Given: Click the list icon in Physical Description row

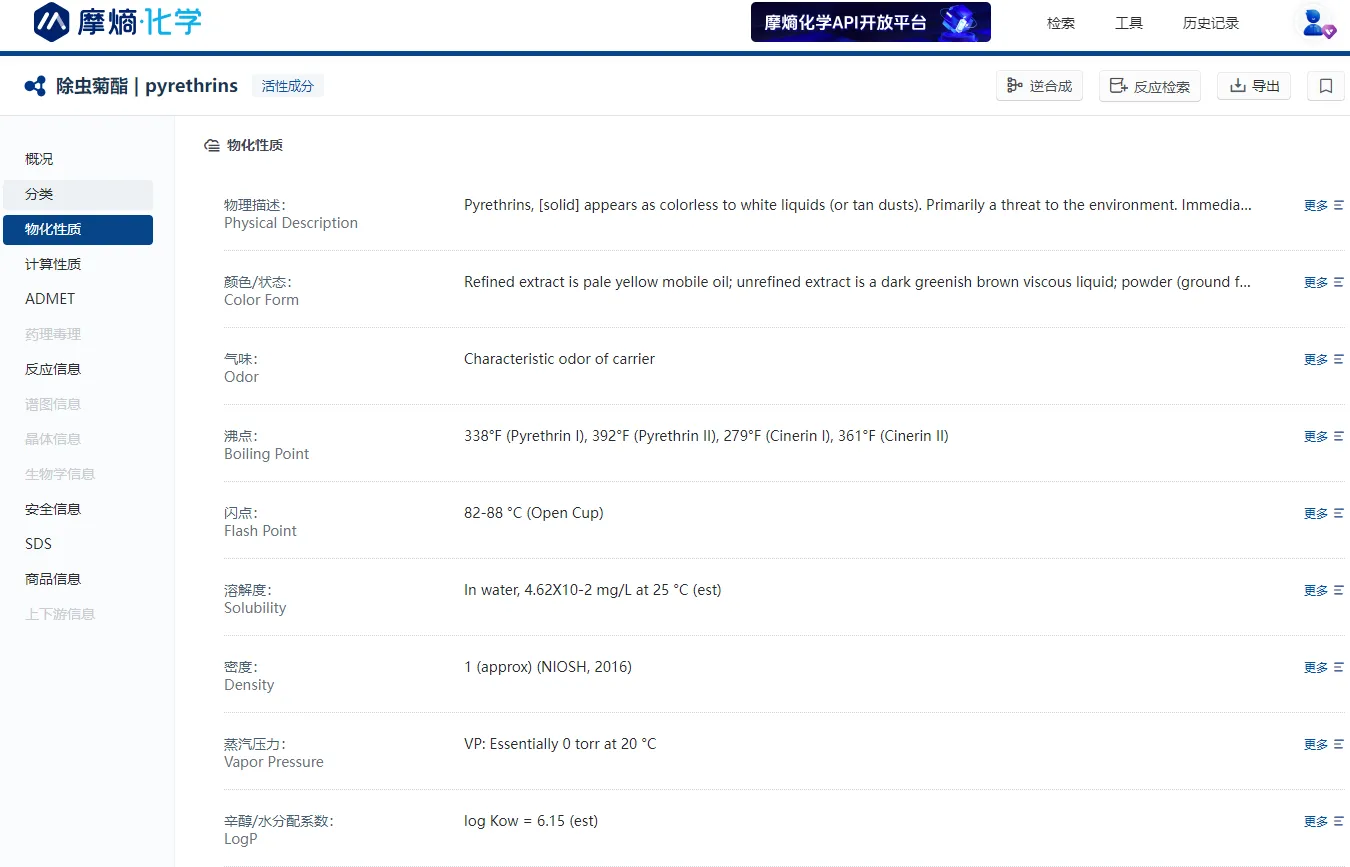Looking at the screenshot, I should 1339,205.
